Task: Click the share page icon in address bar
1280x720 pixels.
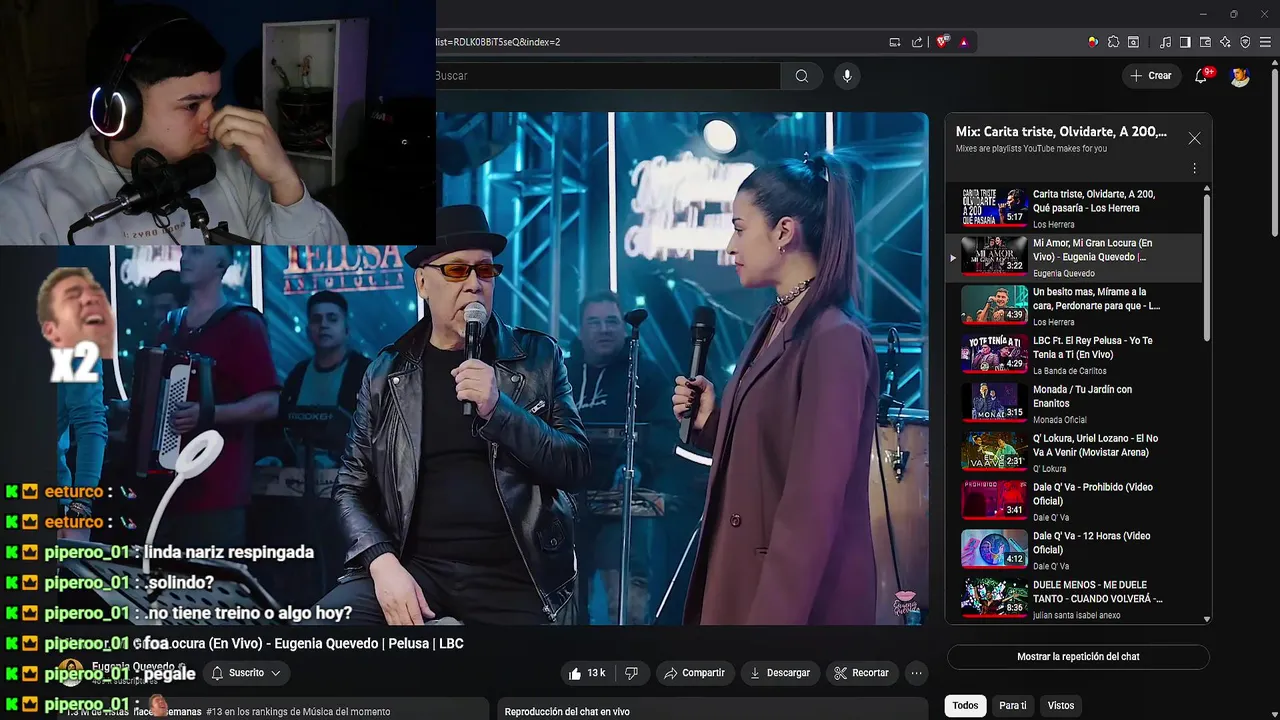Action: click(917, 42)
